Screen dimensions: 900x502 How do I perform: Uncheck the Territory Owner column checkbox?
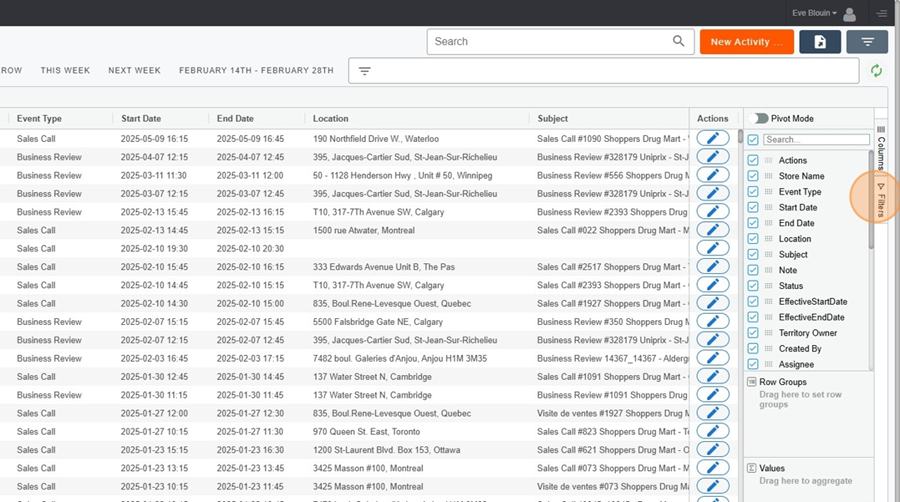pyautogui.click(x=753, y=333)
